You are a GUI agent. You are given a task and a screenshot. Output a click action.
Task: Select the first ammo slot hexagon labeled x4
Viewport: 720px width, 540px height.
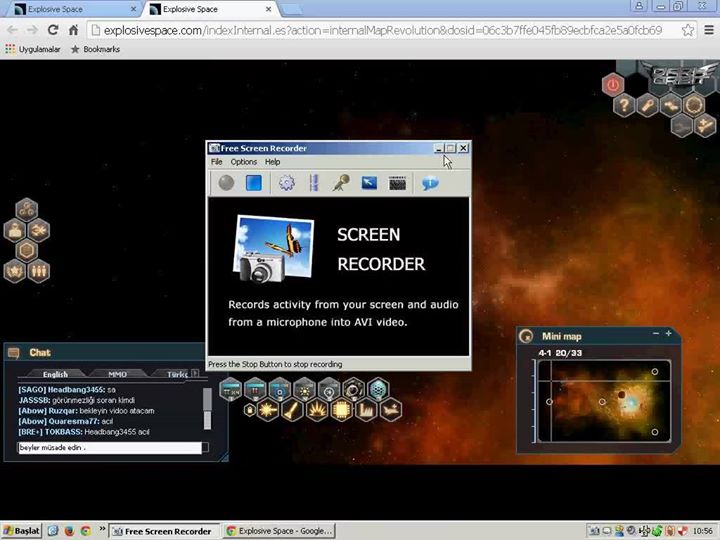pos(231,389)
